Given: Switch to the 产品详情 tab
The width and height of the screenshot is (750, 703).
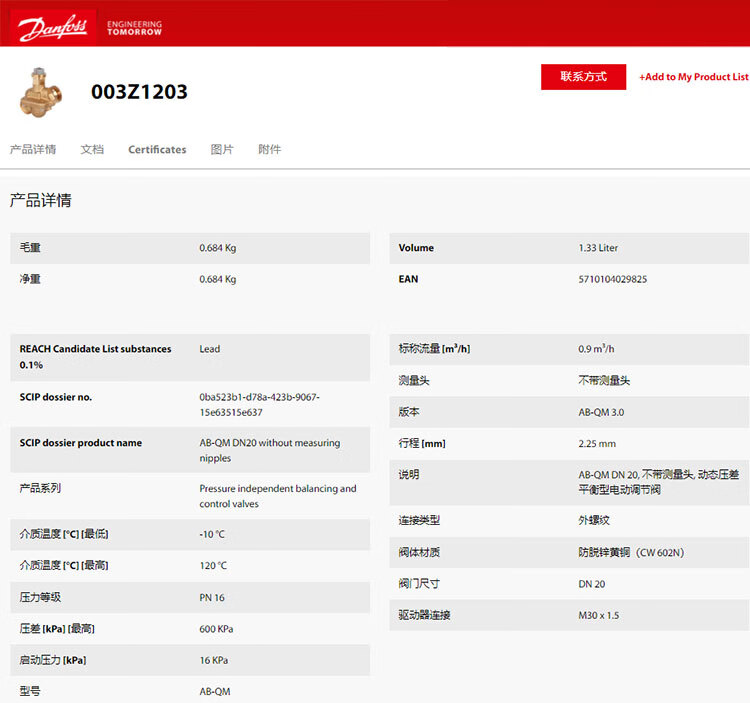Looking at the screenshot, I should 33,149.
